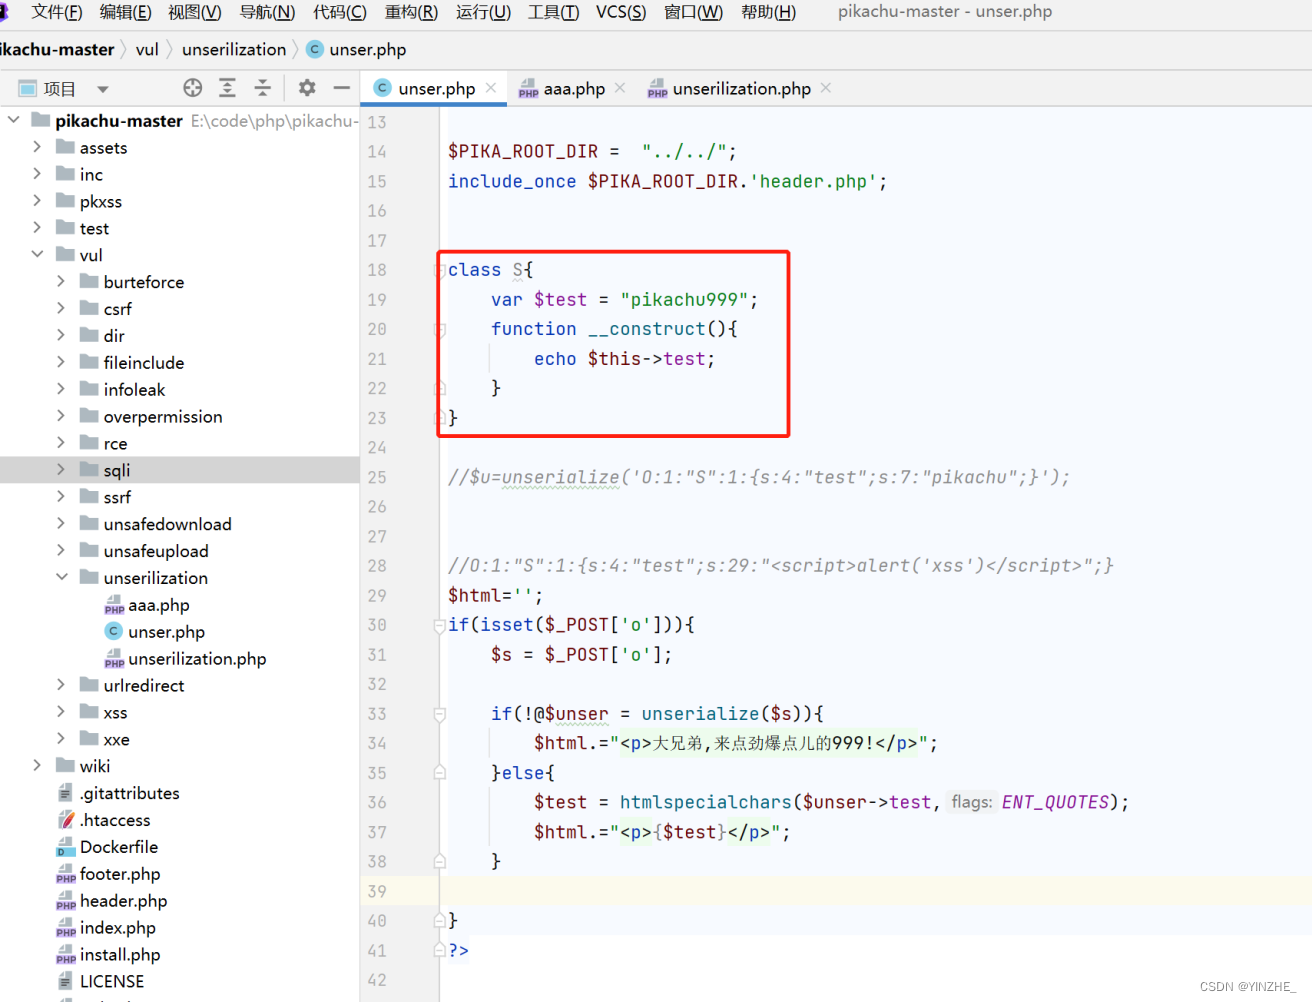Open the 运行(U) menu

484,12
